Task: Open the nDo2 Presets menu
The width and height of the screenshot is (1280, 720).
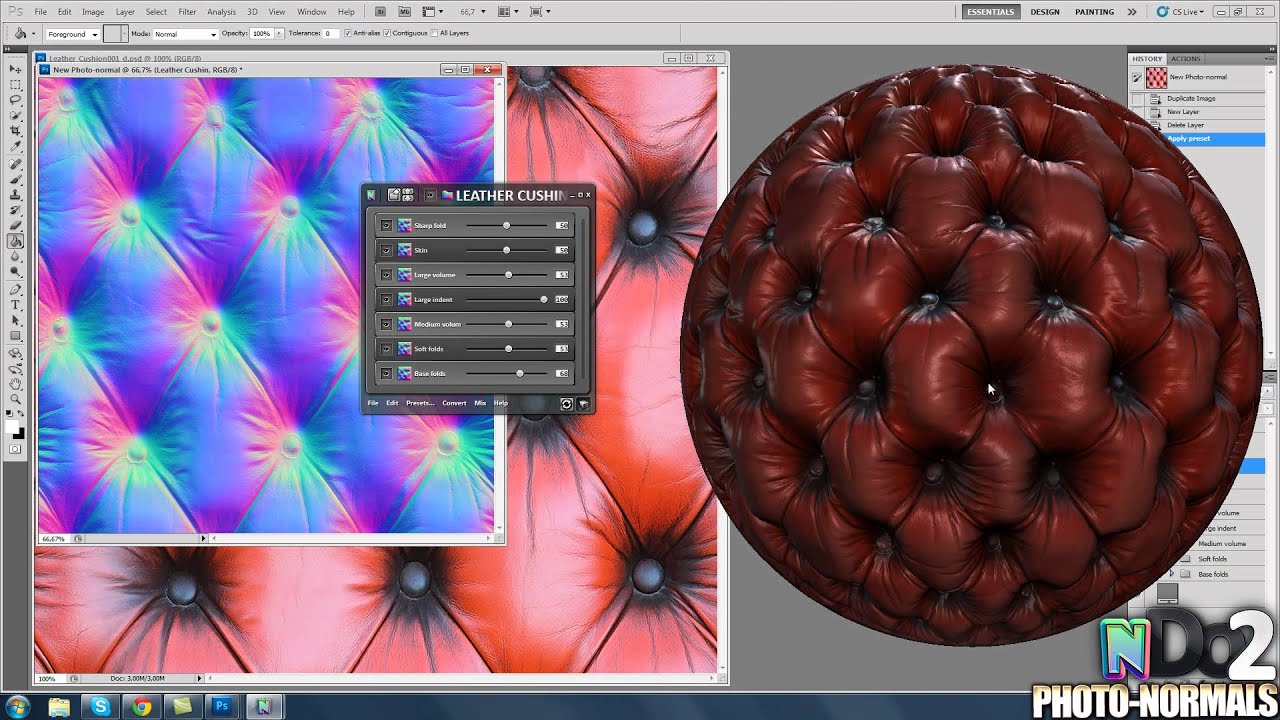Action: click(x=420, y=403)
